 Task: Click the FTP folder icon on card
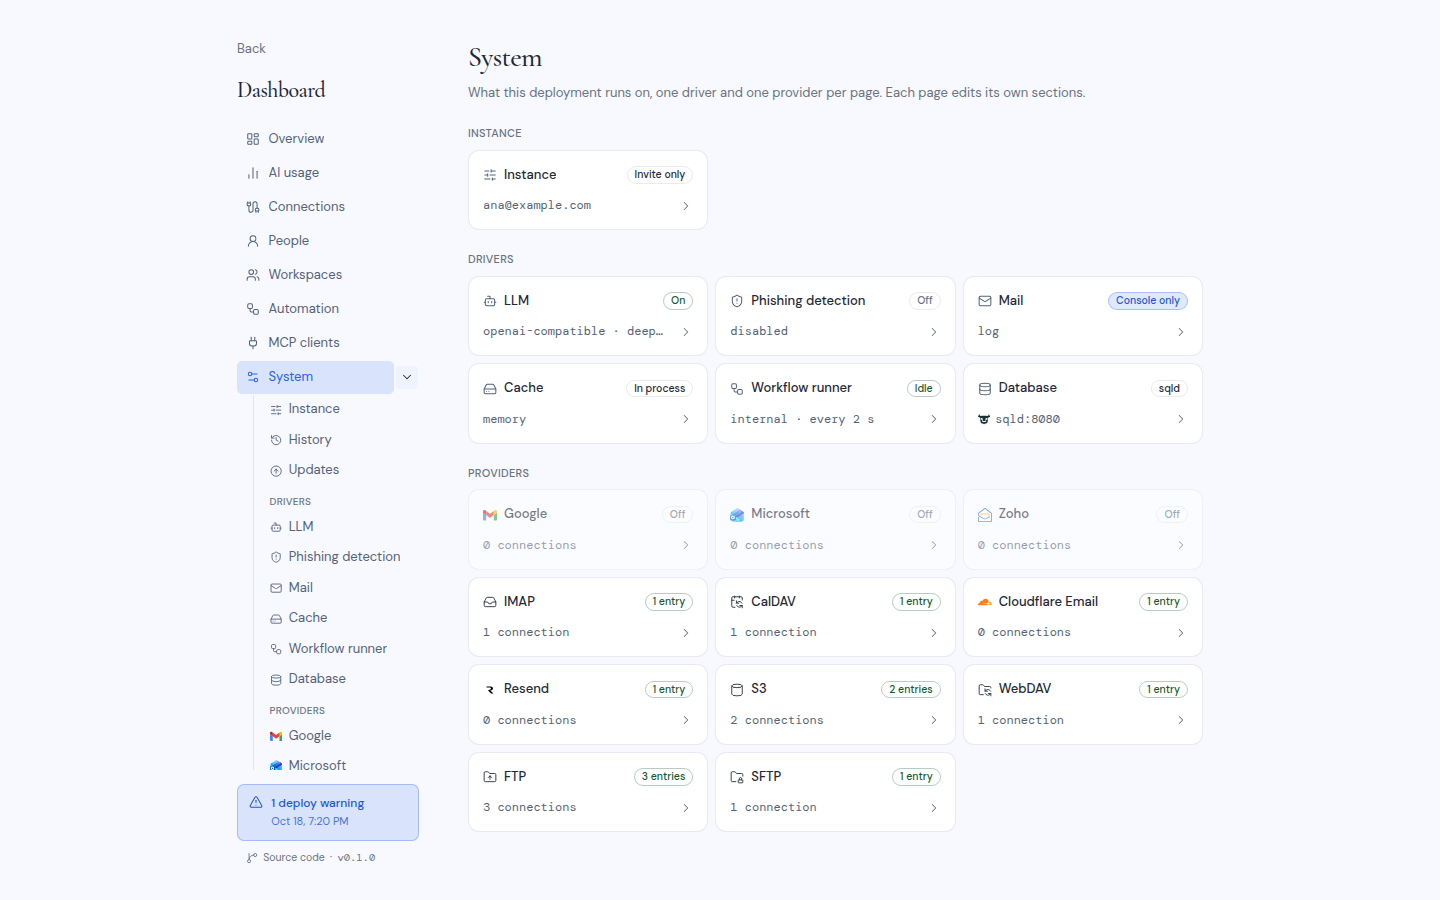point(490,777)
